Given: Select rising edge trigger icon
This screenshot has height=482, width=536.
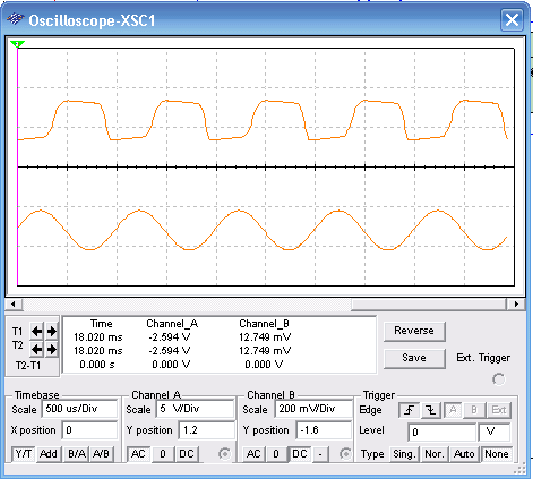Looking at the screenshot, I should (409, 410).
